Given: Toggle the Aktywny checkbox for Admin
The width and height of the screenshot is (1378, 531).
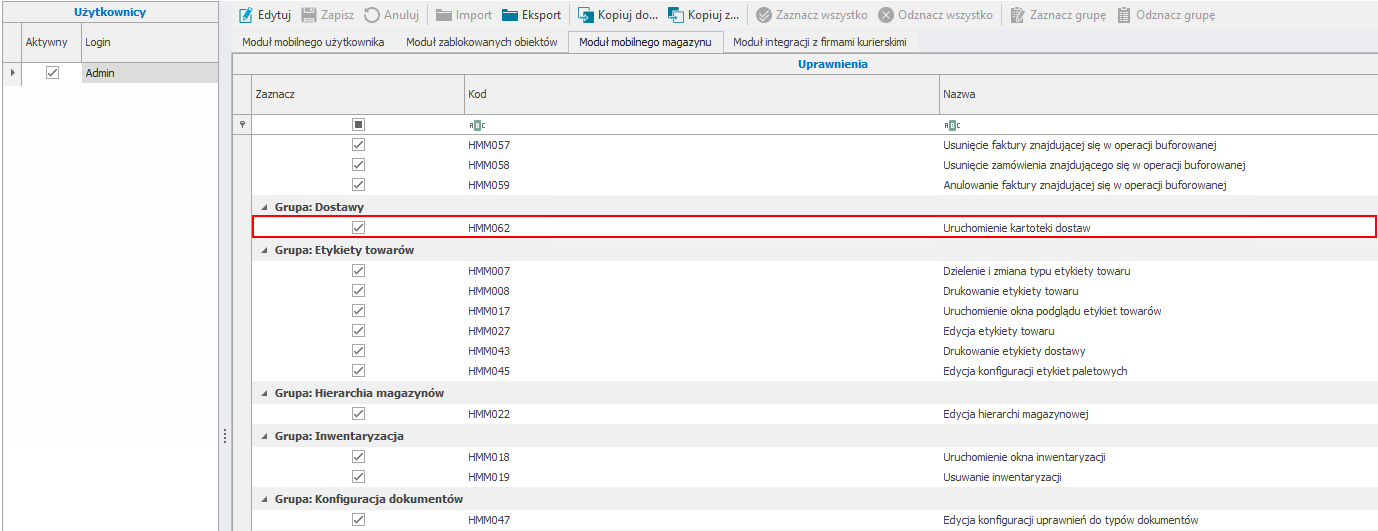Looking at the screenshot, I should pos(53,73).
